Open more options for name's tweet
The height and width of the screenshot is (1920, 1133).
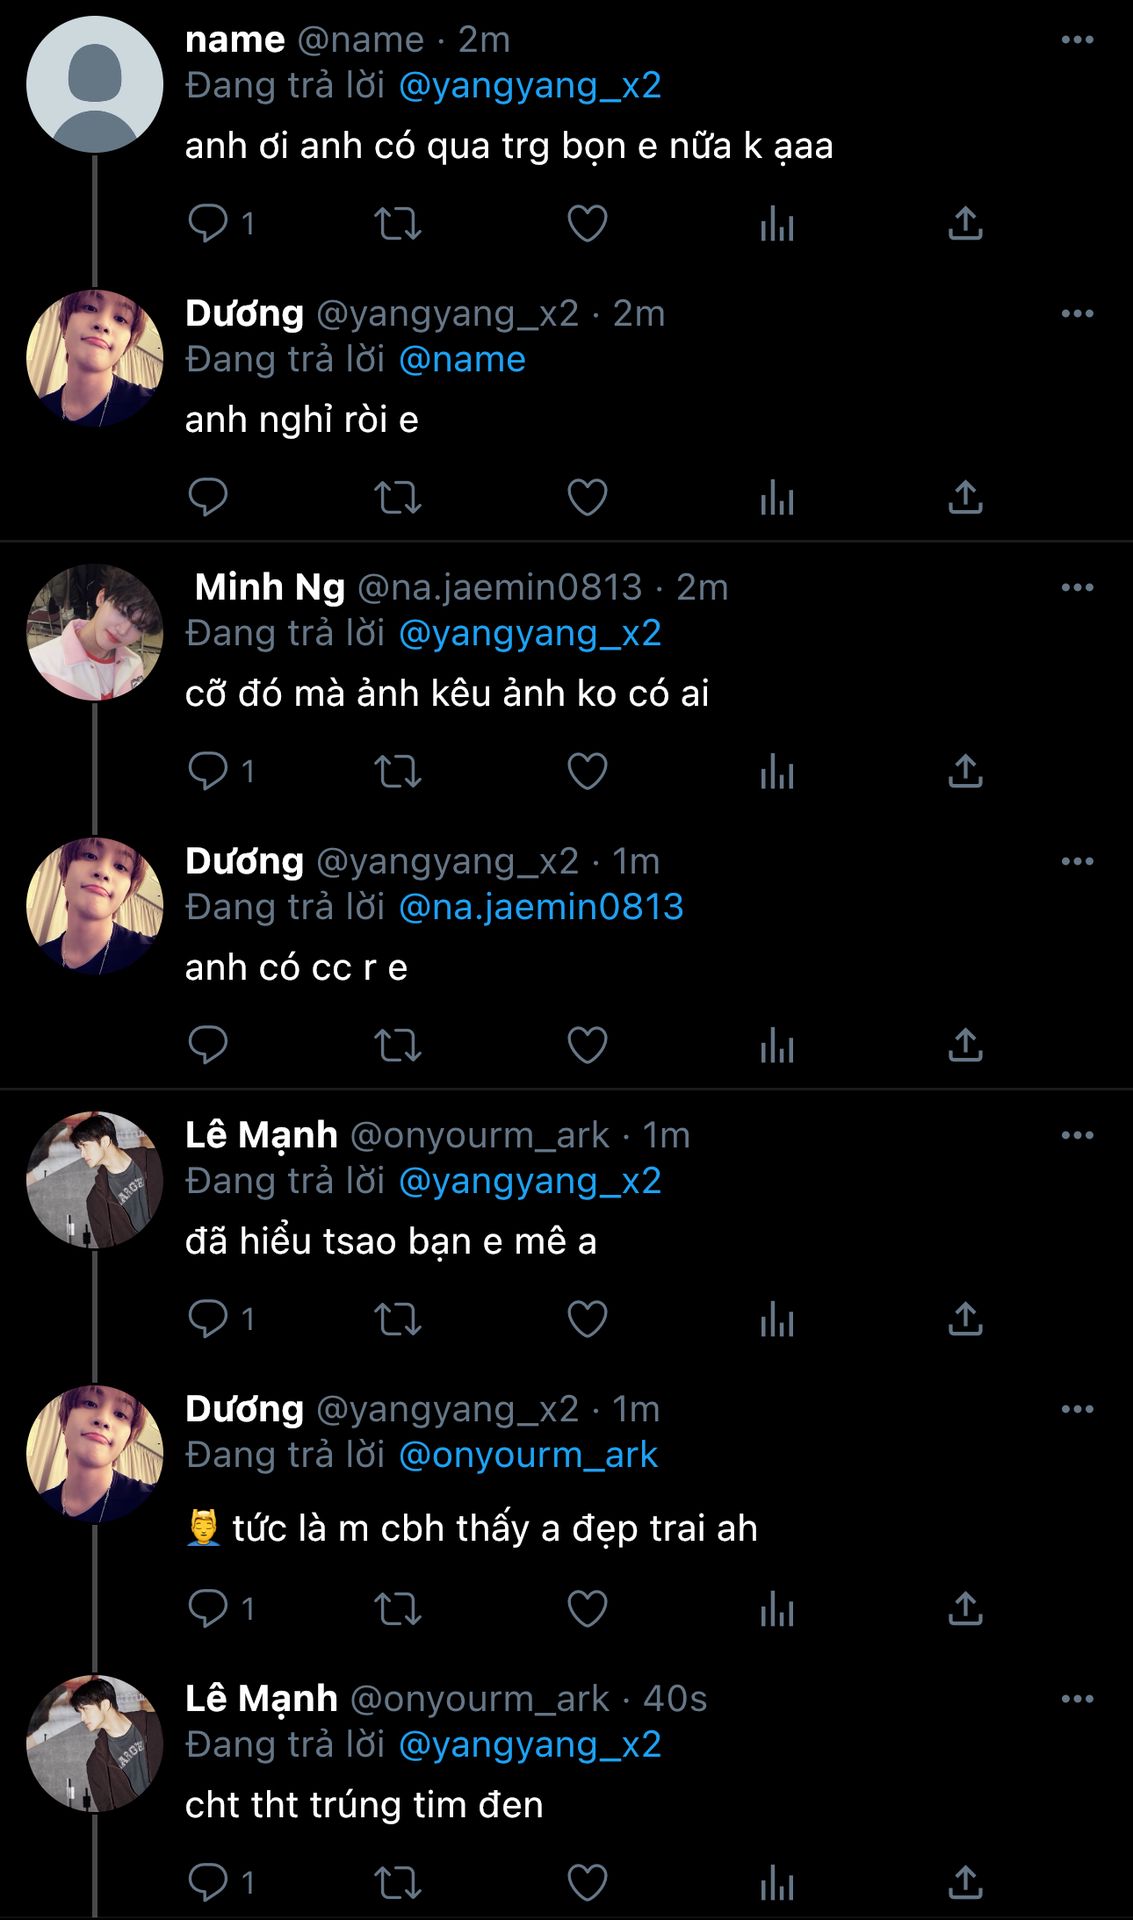point(1077,40)
